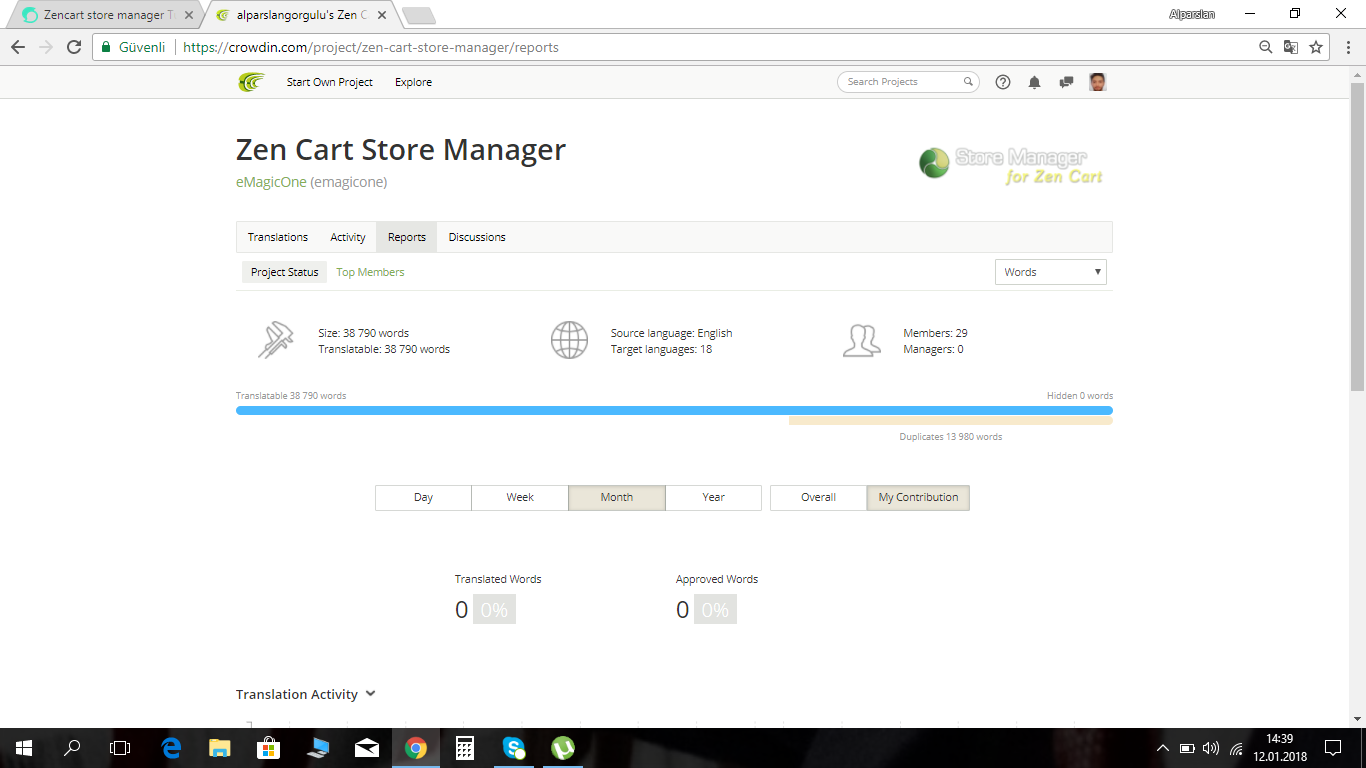Click the secure padlock icon
Image resolution: width=1366 pixels, height=768 pixels.
[106, 47]
